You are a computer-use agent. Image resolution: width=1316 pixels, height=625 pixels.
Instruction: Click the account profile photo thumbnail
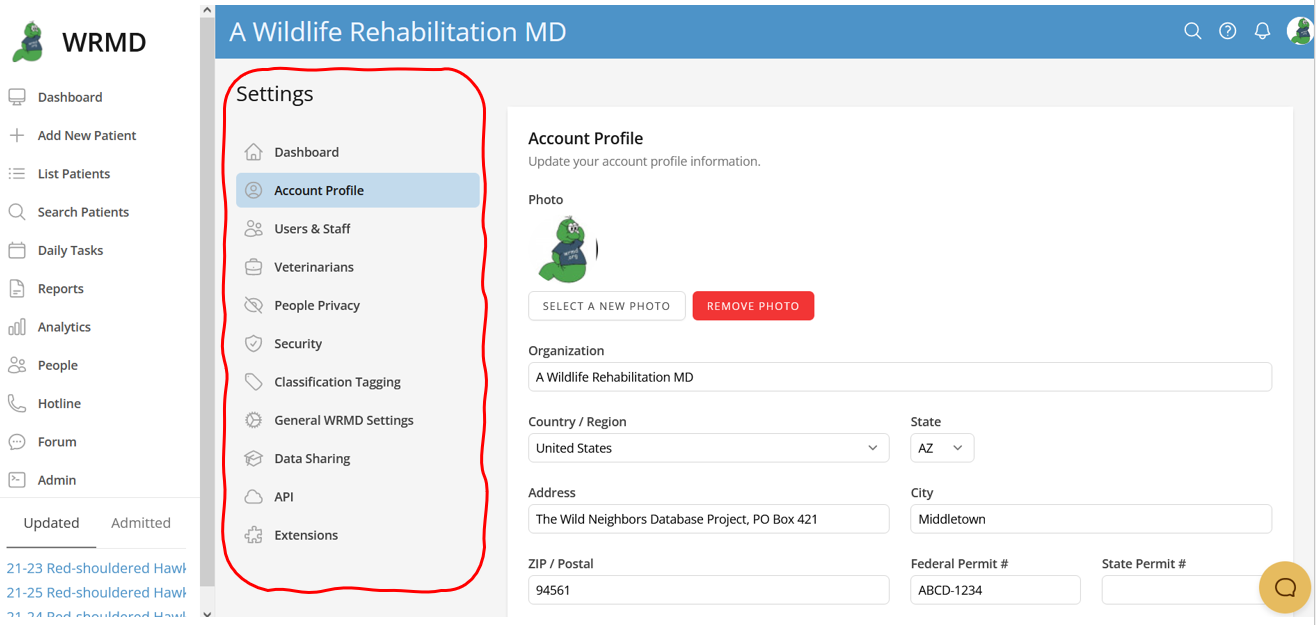[565, 249]
